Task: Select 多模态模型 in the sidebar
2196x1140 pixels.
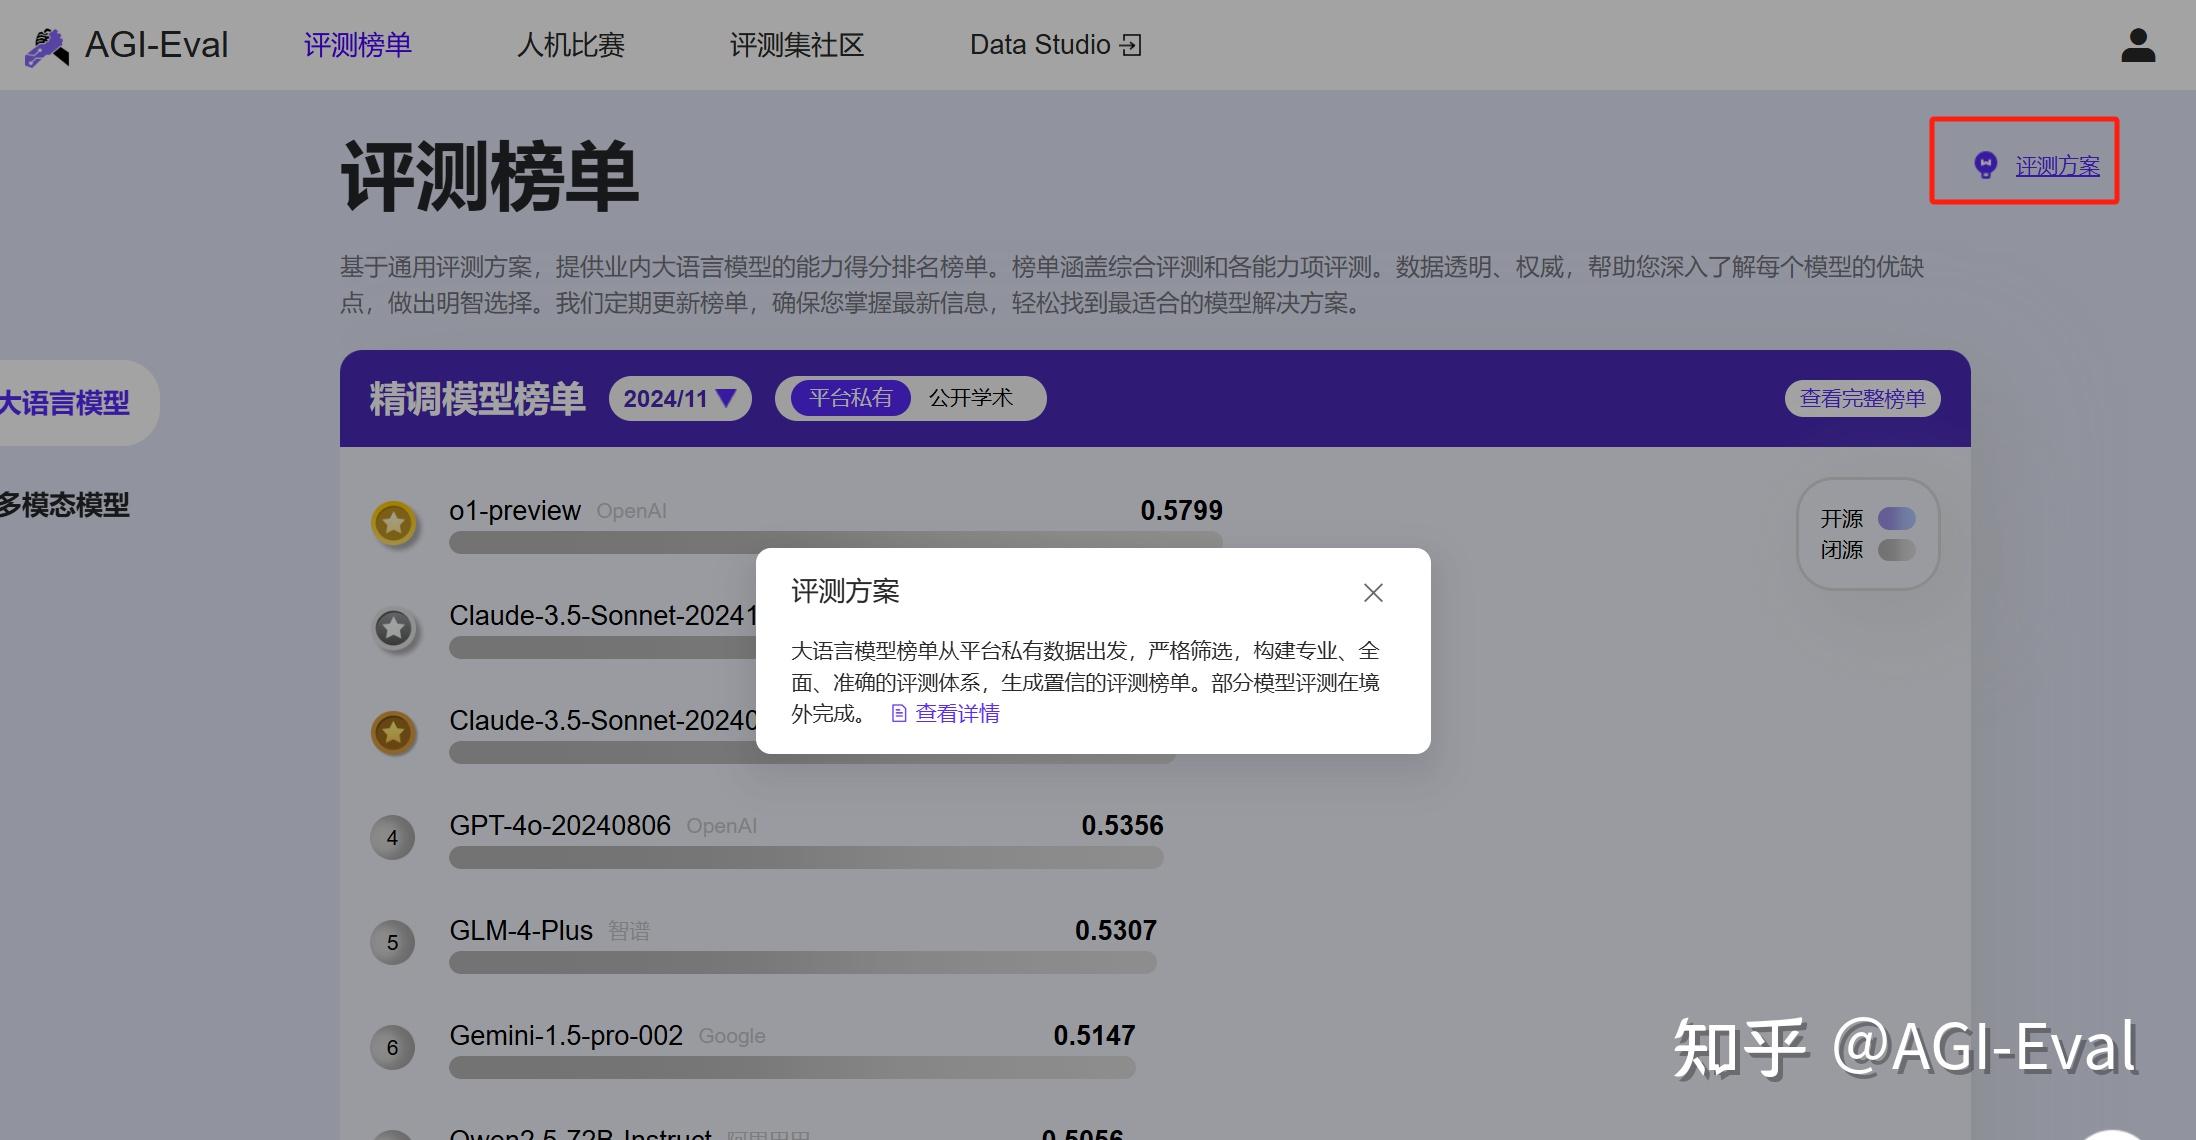Action: click(65, 506)
